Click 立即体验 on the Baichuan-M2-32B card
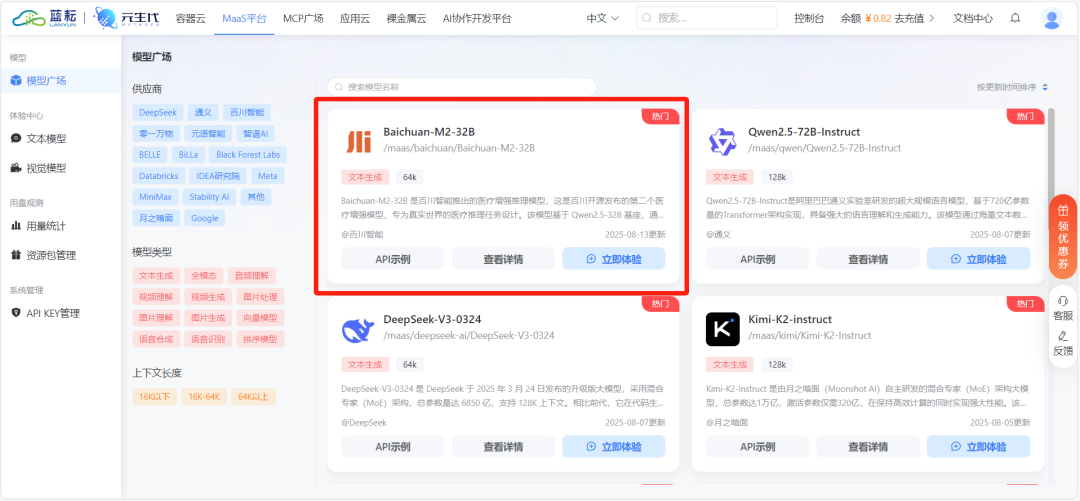Screen dimensions: 1080x501 point(614,259)
